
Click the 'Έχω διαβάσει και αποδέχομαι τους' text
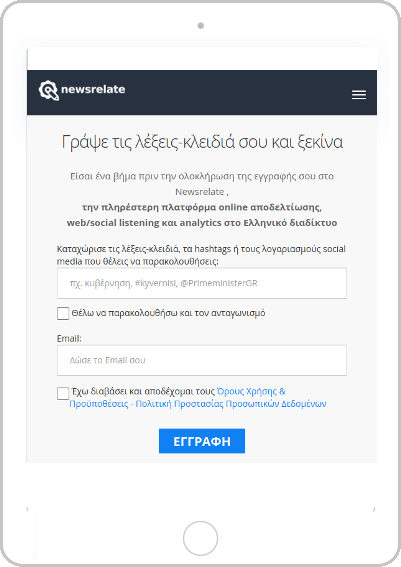point(143,391)
